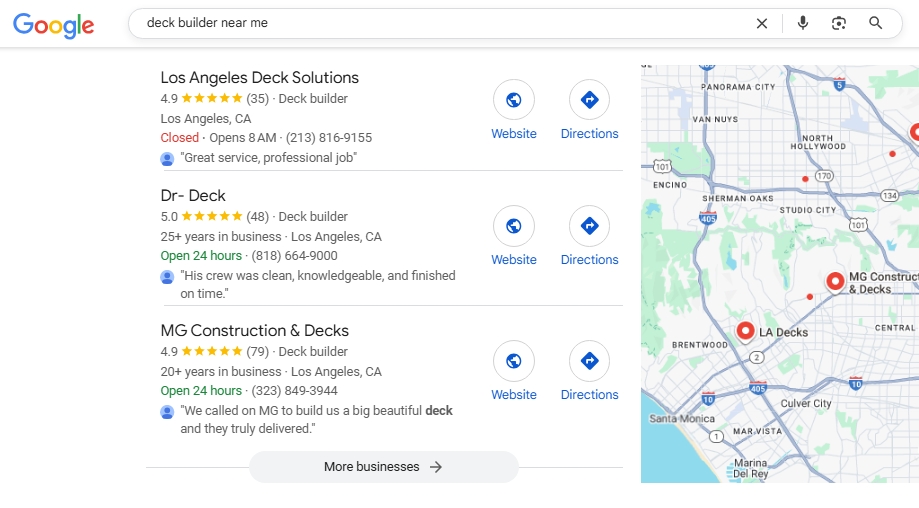Screen dimensions: 919x508
Task: Click the Dr- Deck star rating
Action: coord(211,217)
